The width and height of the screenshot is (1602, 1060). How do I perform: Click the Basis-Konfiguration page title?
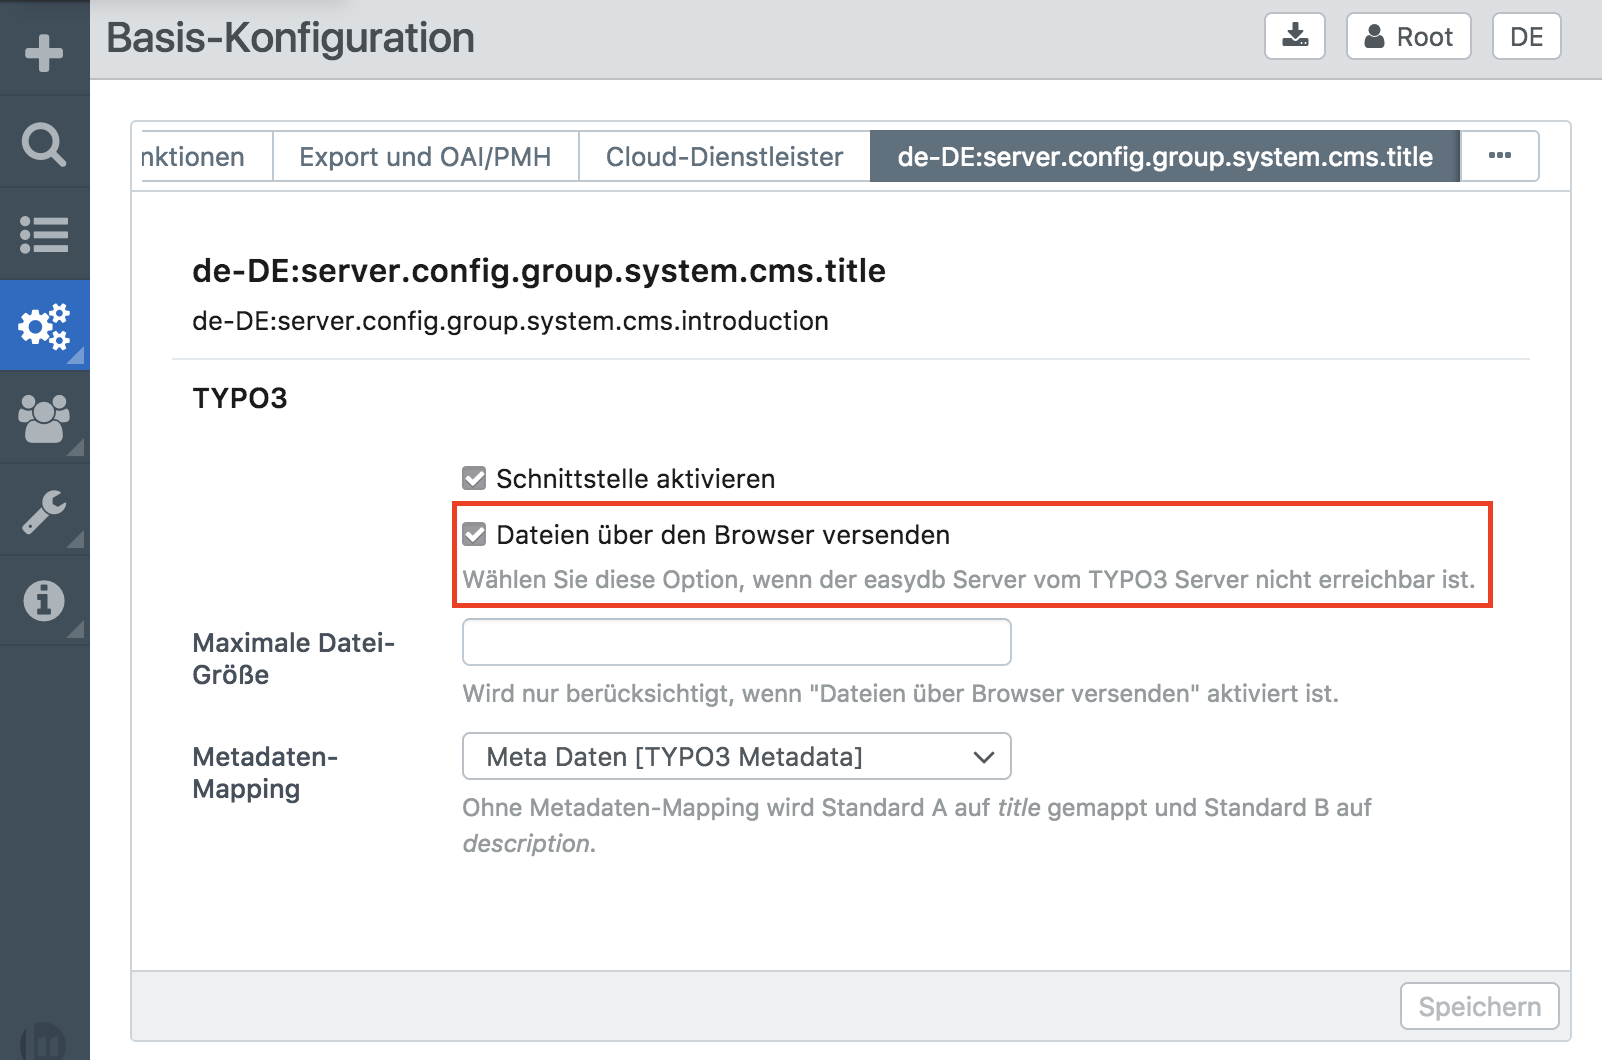pos(291,38)
